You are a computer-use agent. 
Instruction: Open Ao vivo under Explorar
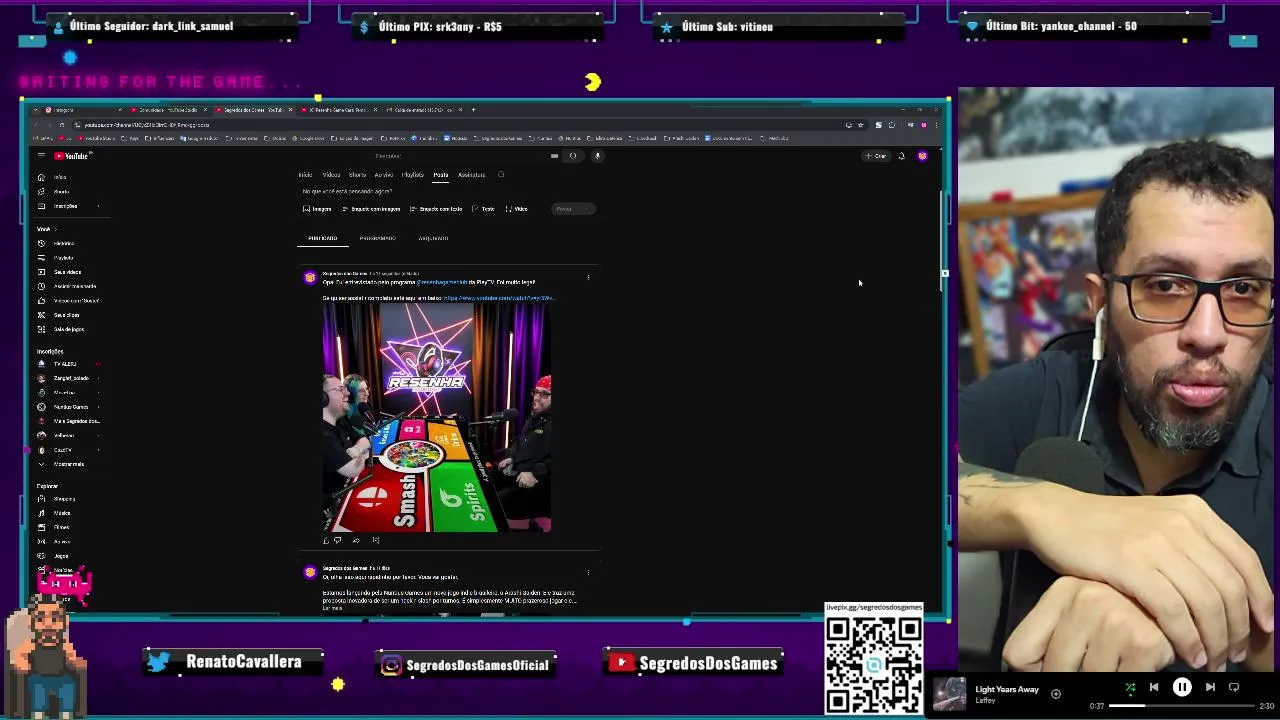point(62,542)
